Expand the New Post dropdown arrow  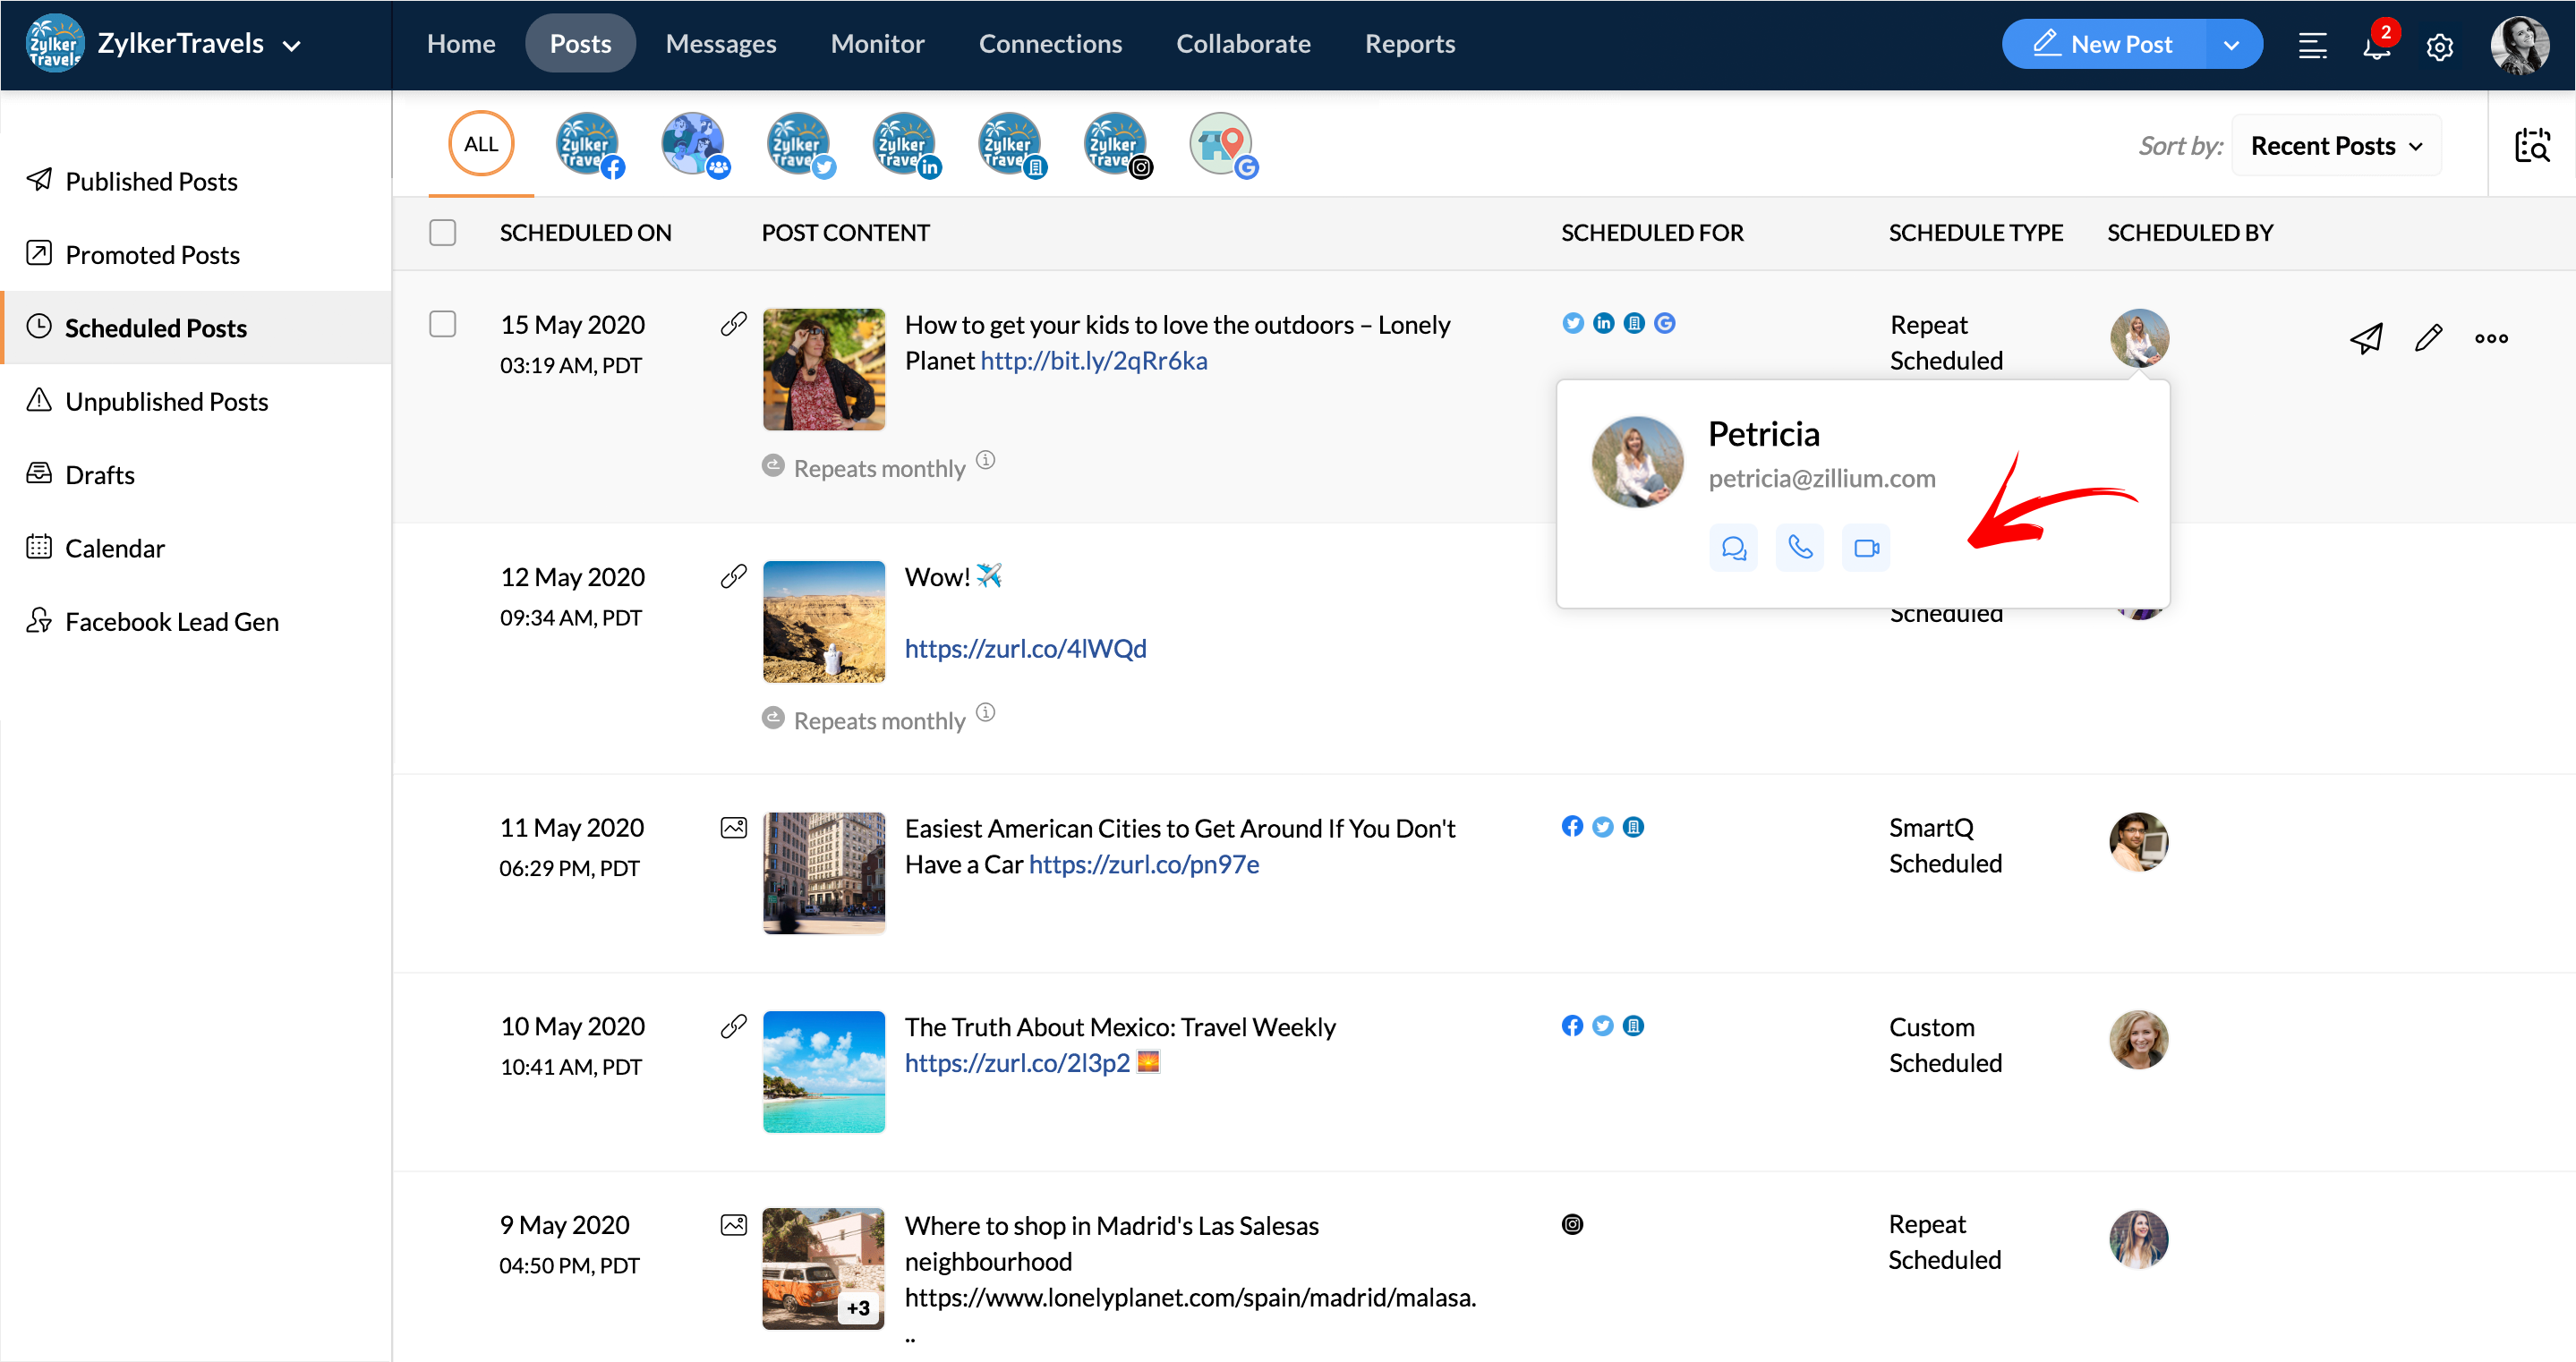pyautogui.click(x=2231, y=45)
